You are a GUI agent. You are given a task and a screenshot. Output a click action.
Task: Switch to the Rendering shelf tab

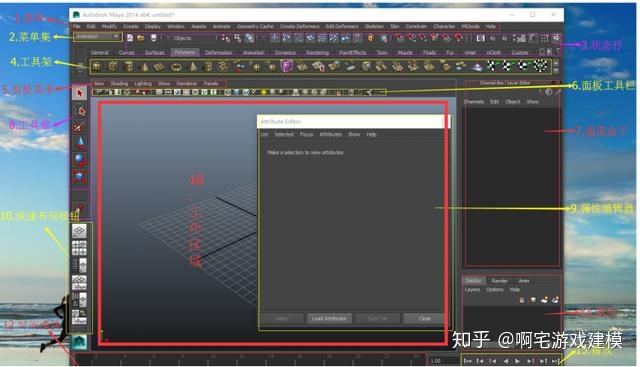click(x=318, y=53)
